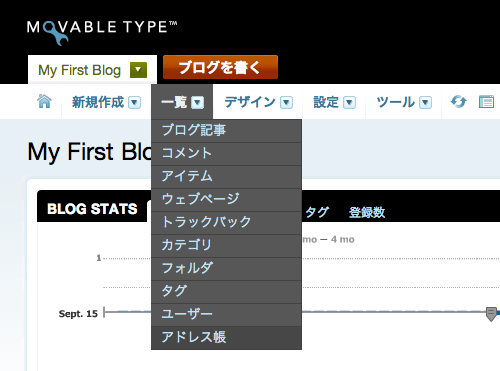
Task: Choose コメント in the dropdown menu
Action: [226, 153]
